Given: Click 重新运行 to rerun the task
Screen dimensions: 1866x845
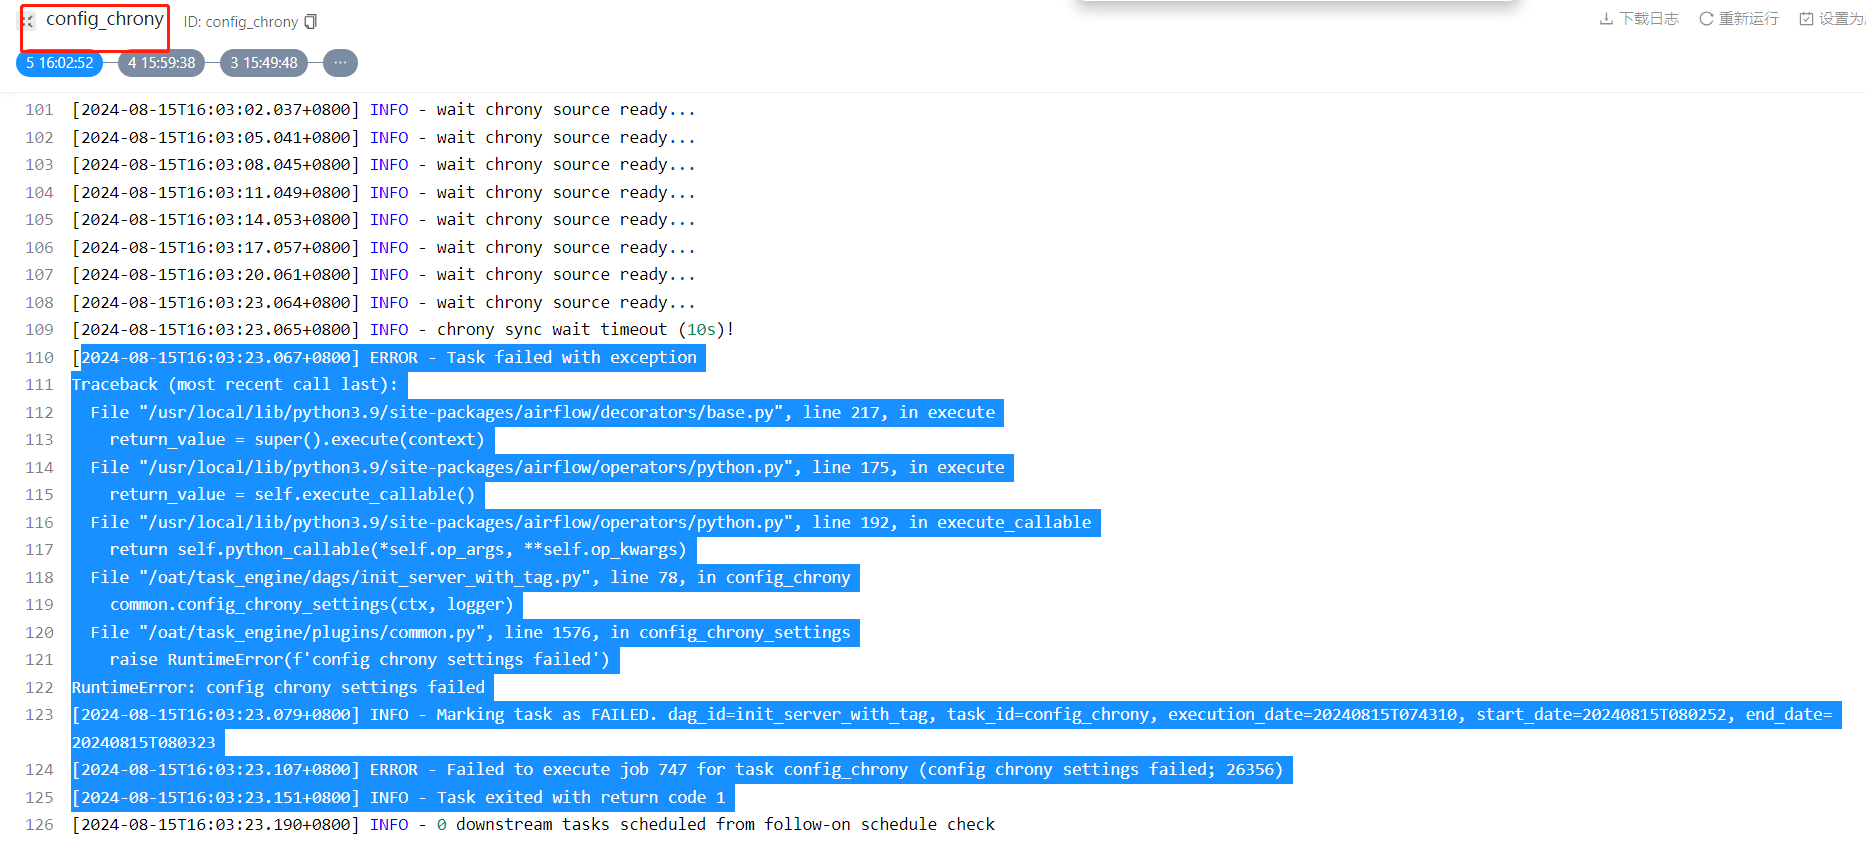Looking at the screenshot, I should pyautogui.click(x=1739, y=19).
